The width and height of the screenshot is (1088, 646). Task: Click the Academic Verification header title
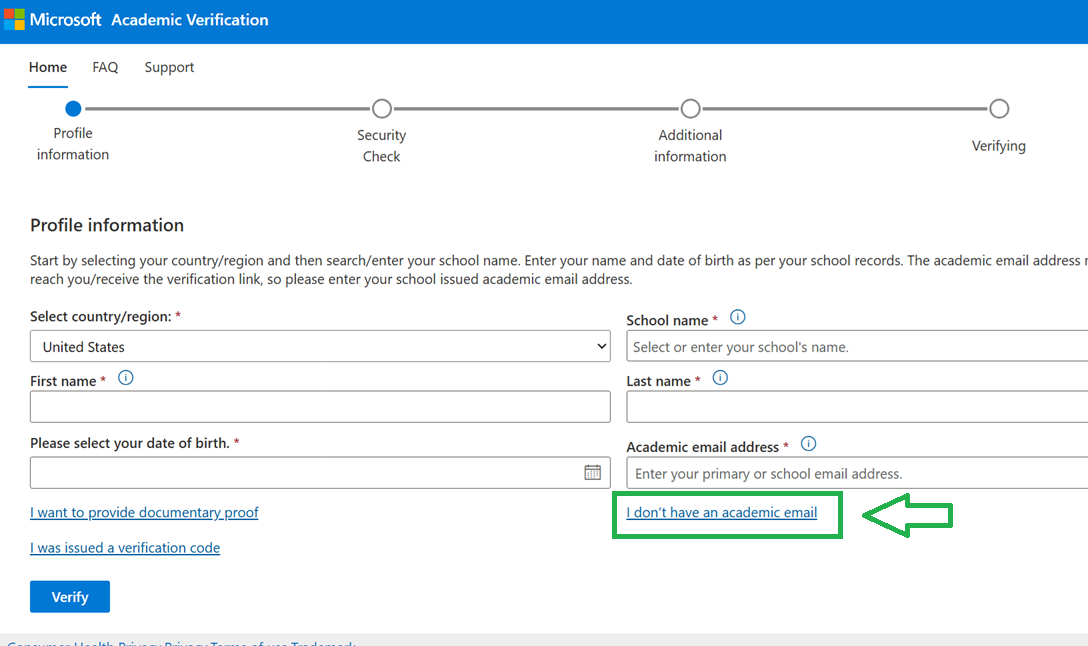pyautogui.click(x=189, y=20)
